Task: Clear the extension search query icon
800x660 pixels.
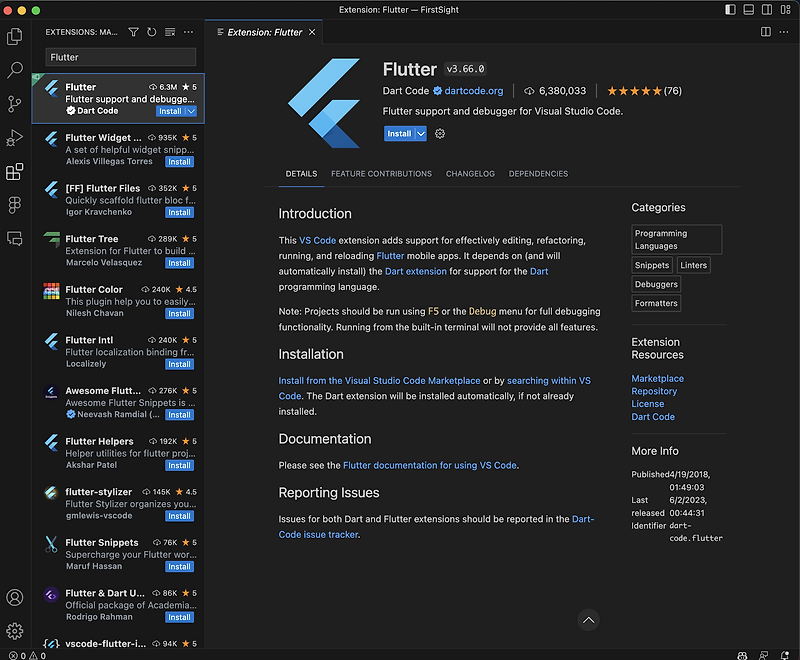Action: [x=171, y=32]
